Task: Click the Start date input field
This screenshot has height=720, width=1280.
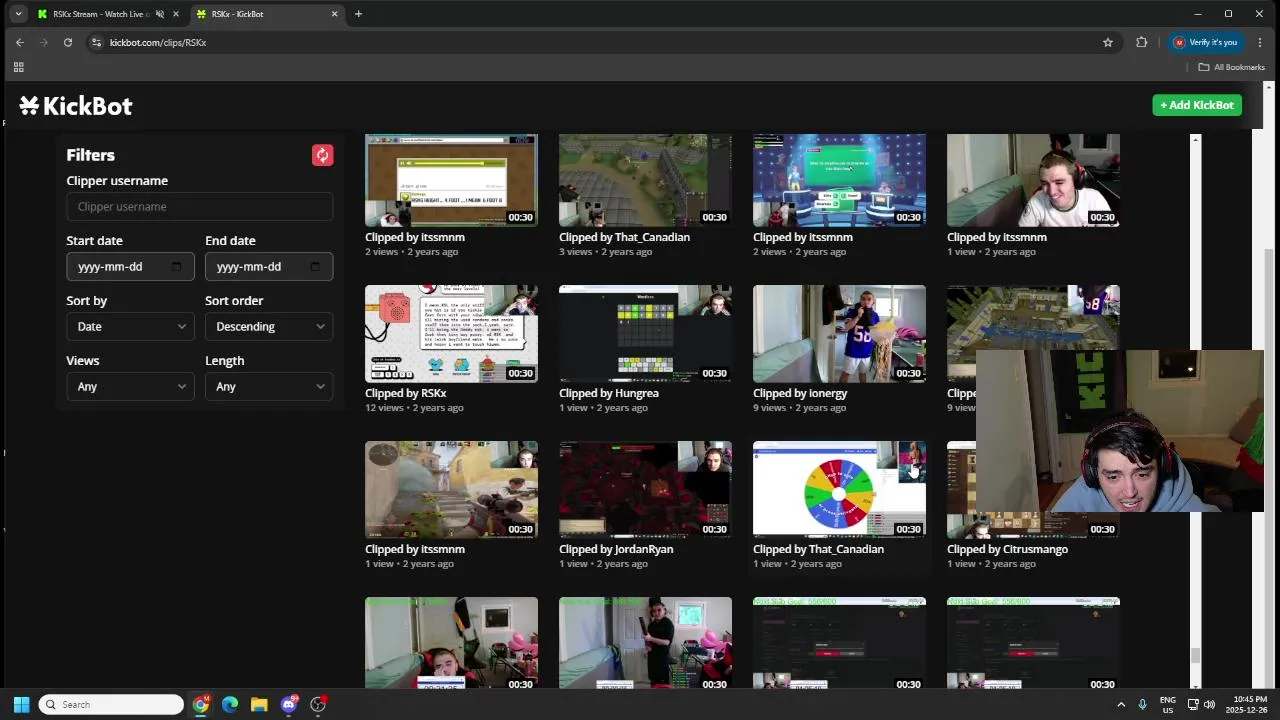Action: pos(130,267)
